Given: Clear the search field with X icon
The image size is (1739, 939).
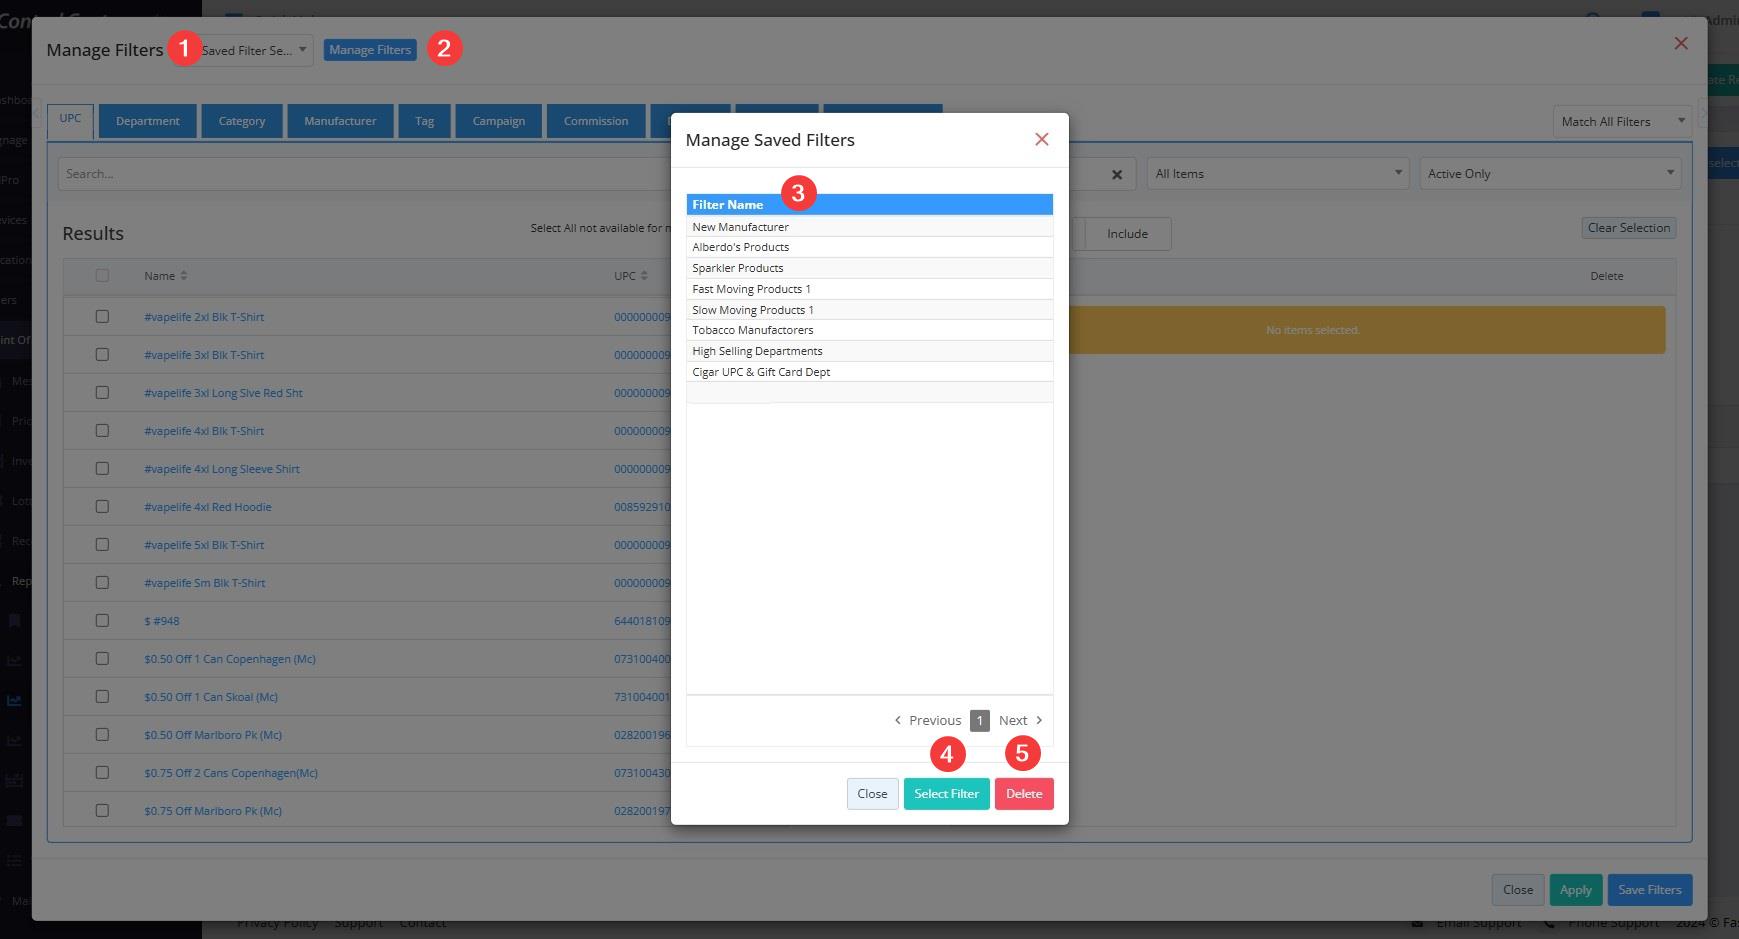Looking at the screenshot, I should coord(1117,174).
